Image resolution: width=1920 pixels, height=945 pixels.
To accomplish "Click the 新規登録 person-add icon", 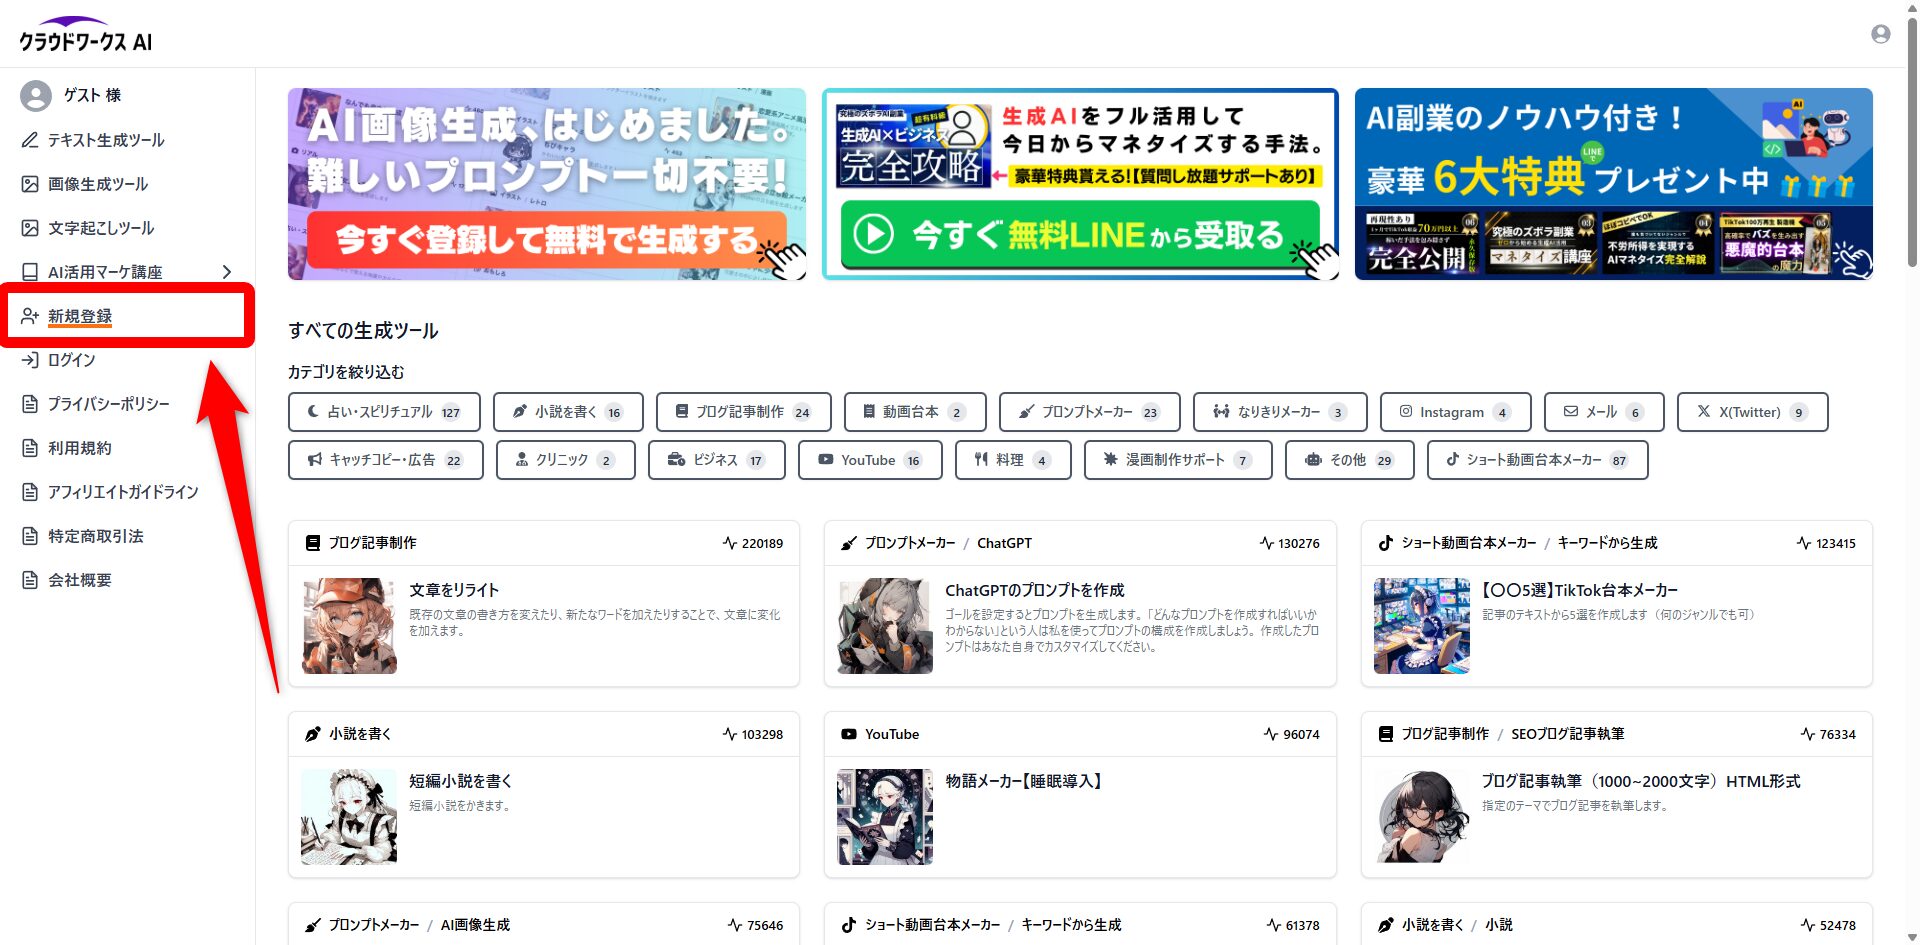I will (x=27, y=316).
